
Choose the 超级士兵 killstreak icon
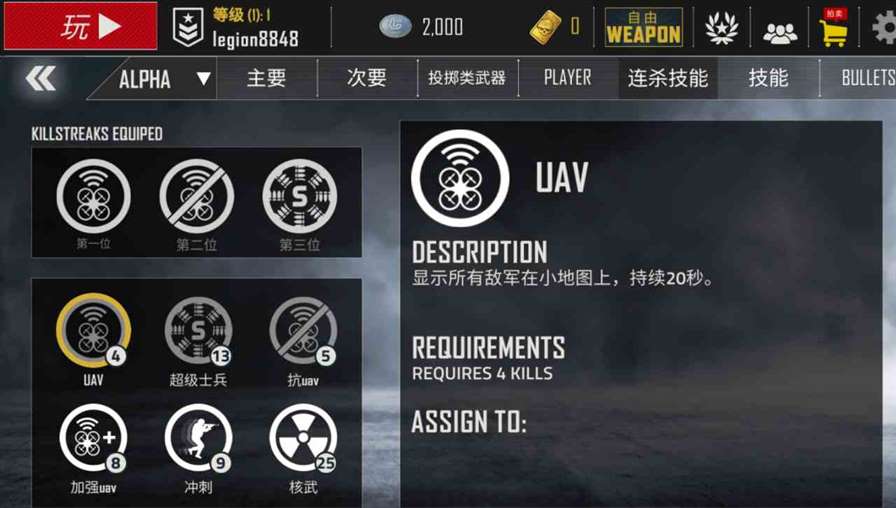[x=198, y=331]
